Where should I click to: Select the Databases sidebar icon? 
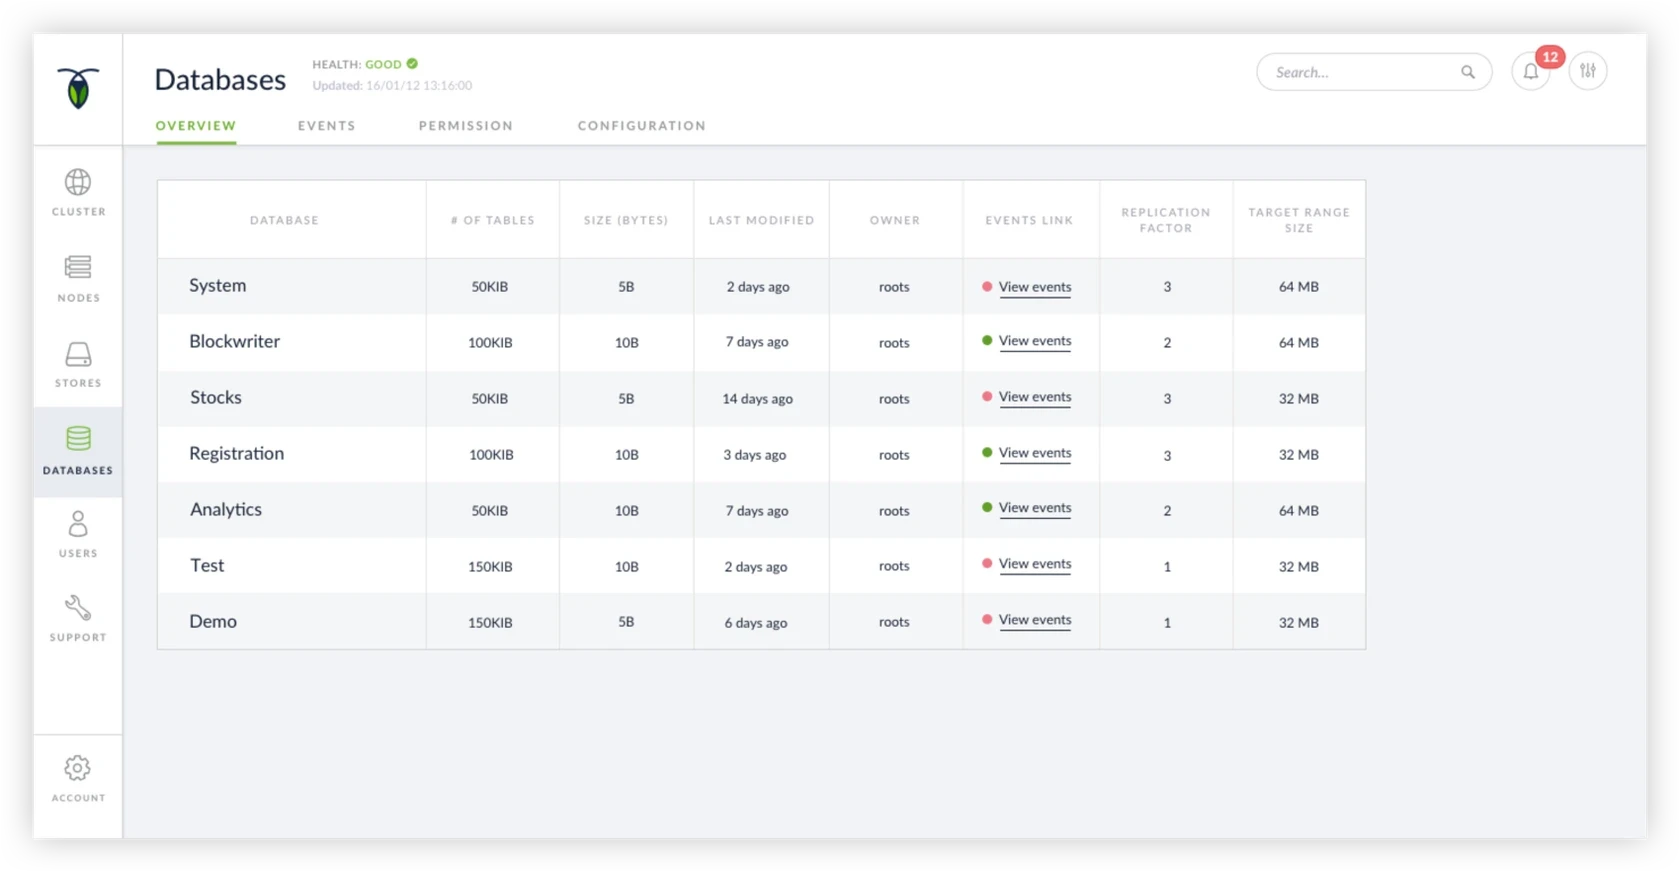pyautogui.click(x=78, y=449)
